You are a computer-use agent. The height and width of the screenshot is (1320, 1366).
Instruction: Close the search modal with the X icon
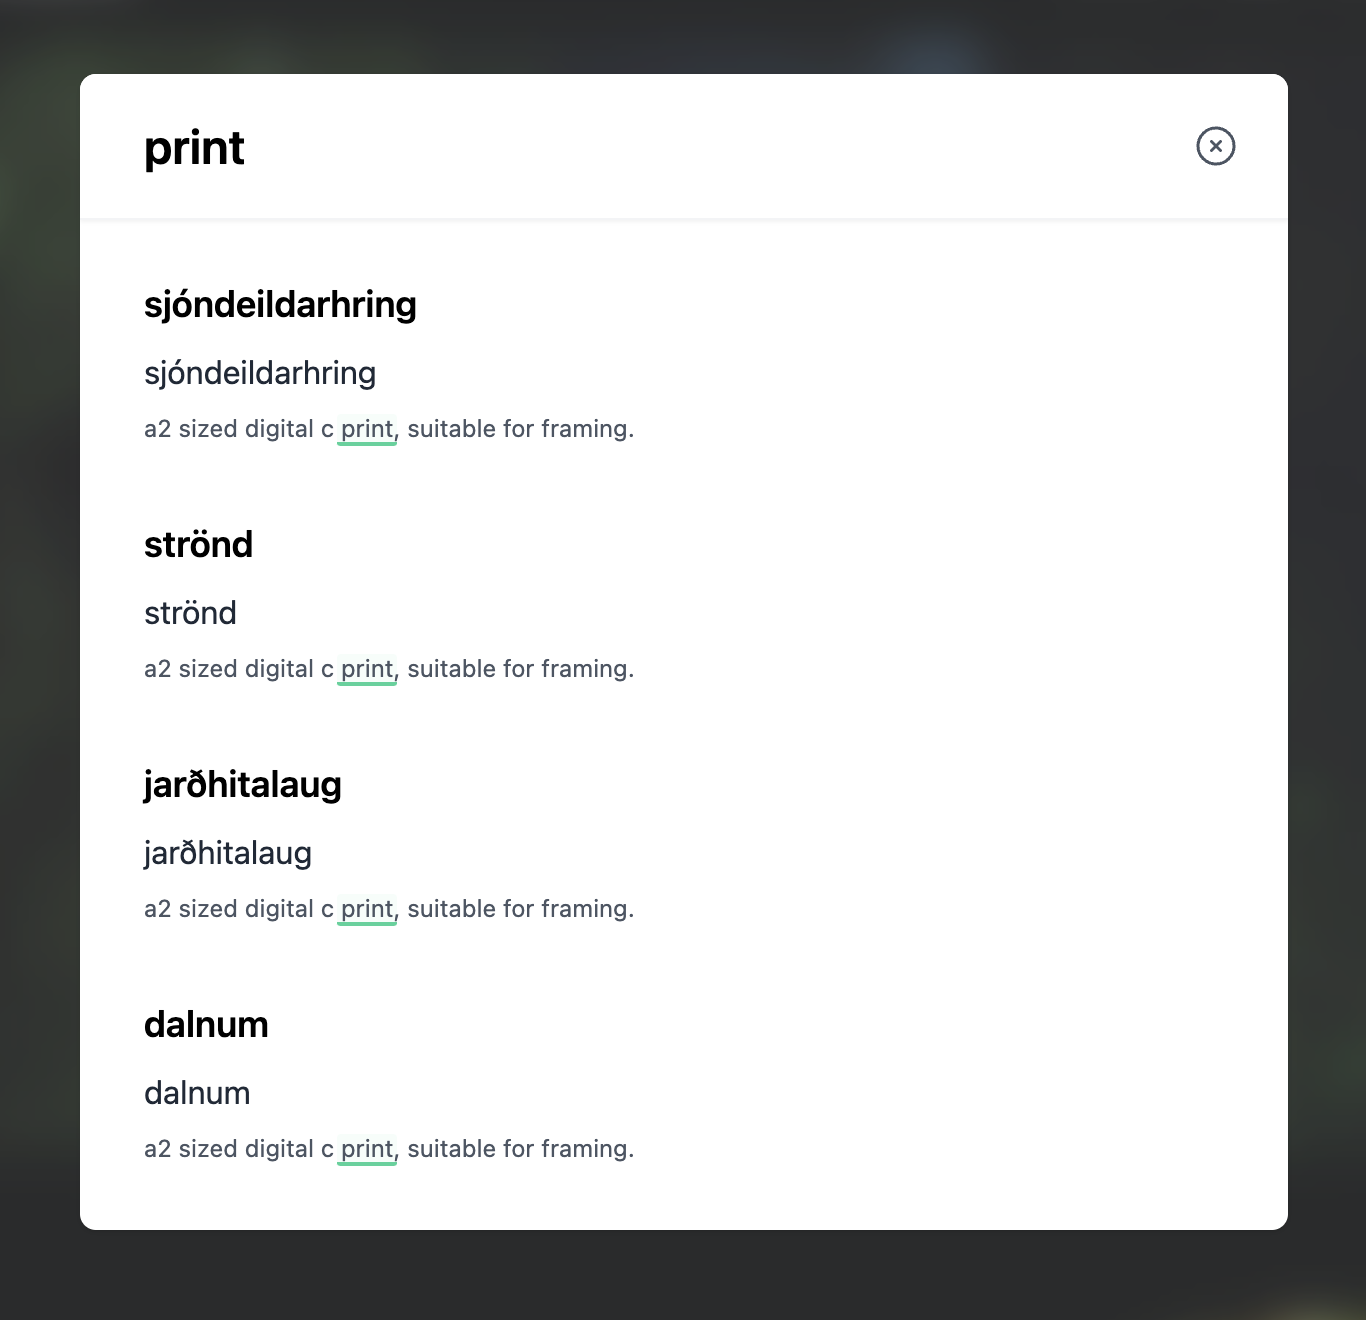pos(1215,146)
